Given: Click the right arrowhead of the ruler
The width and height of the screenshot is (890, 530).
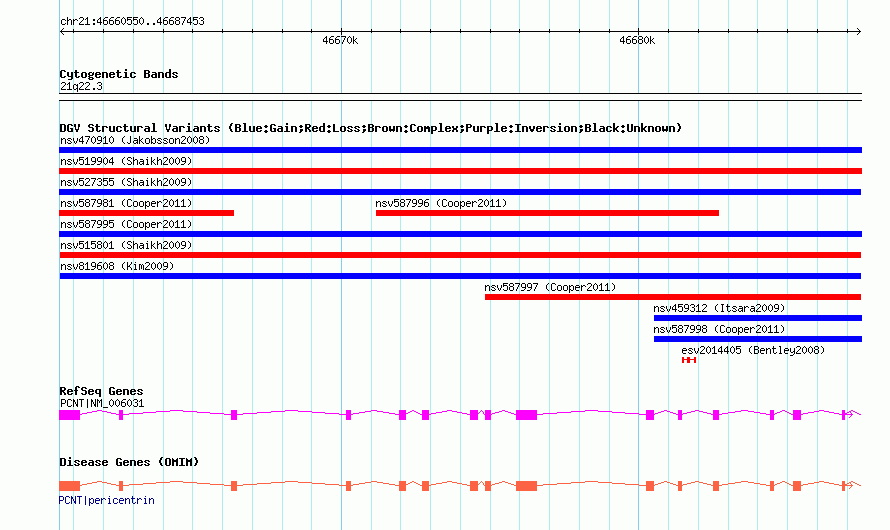Looking at the screenshot, I should click(x=858, y=31).
